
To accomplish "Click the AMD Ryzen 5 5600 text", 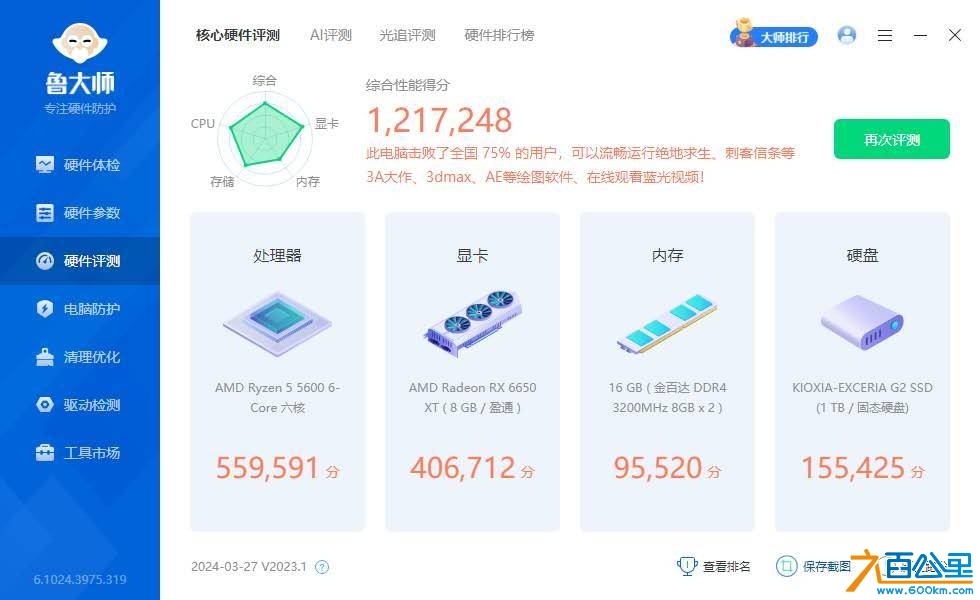I will point(278,398).
